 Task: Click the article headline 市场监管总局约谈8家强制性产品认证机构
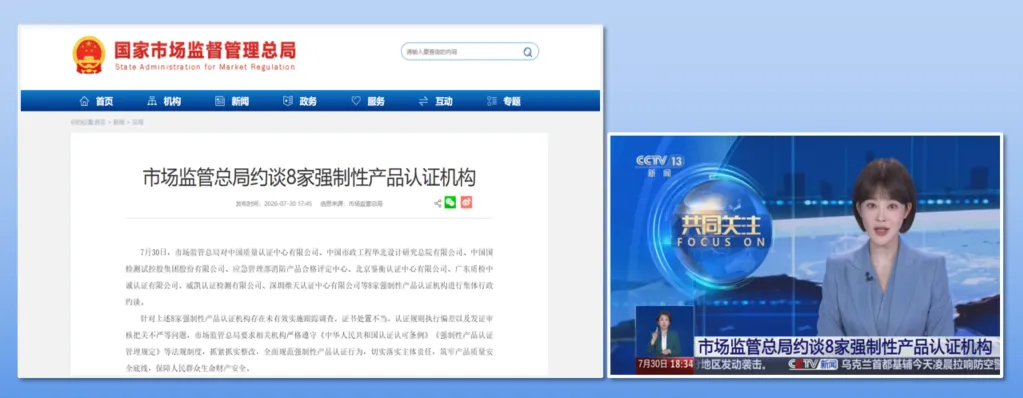tap(309, 177)
